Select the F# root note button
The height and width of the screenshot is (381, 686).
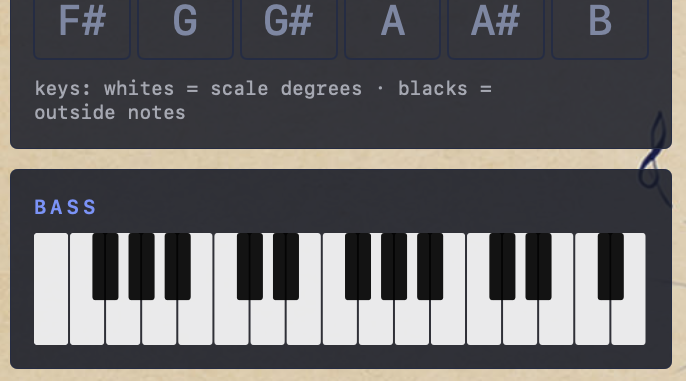pyautogui.click(x=82, y=27)
